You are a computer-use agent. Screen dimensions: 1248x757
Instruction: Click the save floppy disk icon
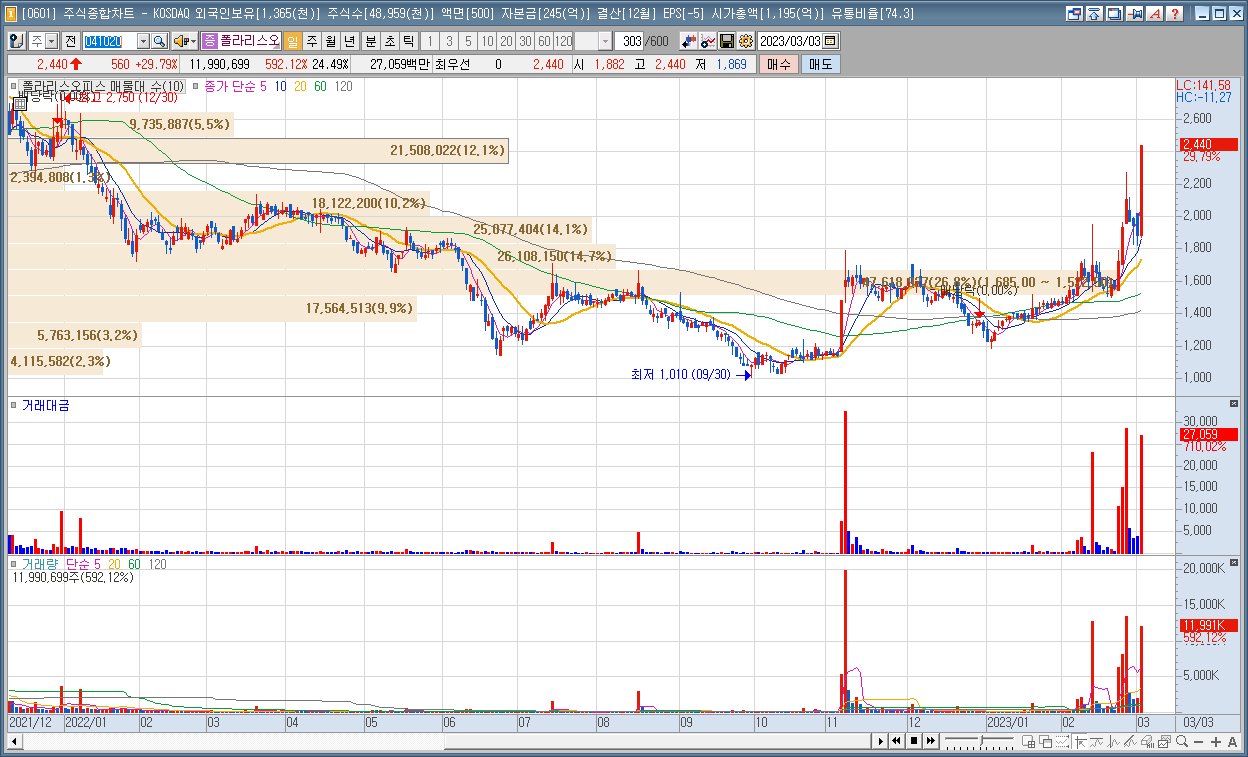[727, 41]
